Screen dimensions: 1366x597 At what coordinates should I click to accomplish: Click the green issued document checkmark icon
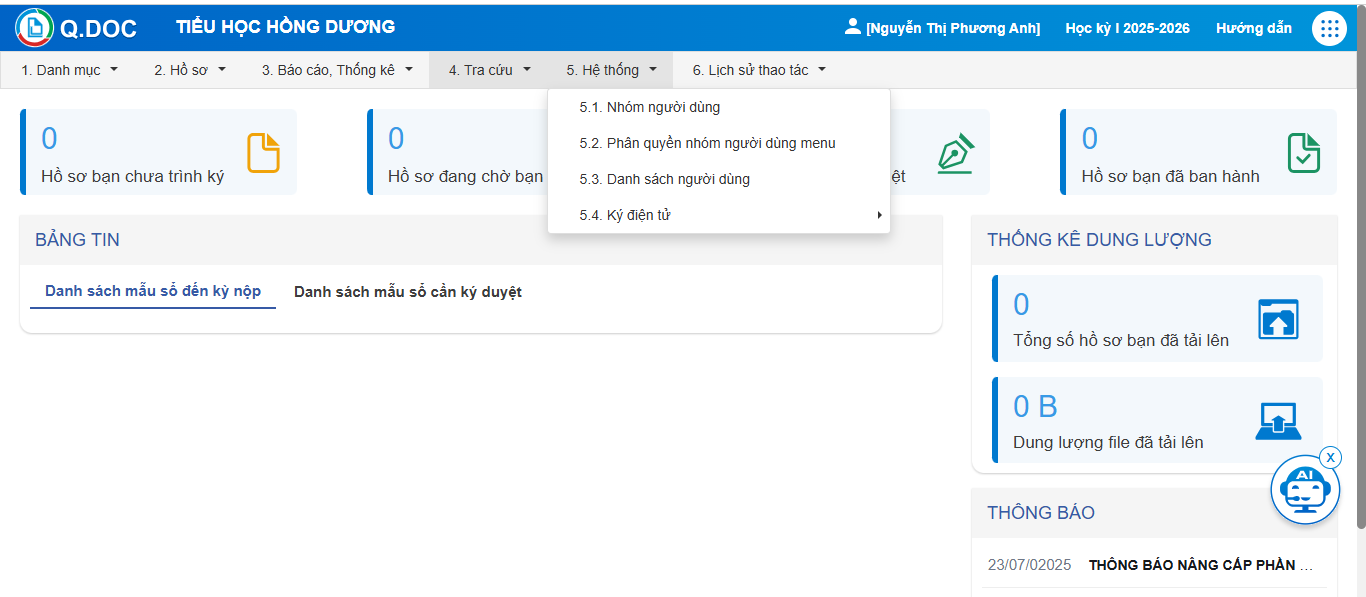click(x=1303, y=153)
